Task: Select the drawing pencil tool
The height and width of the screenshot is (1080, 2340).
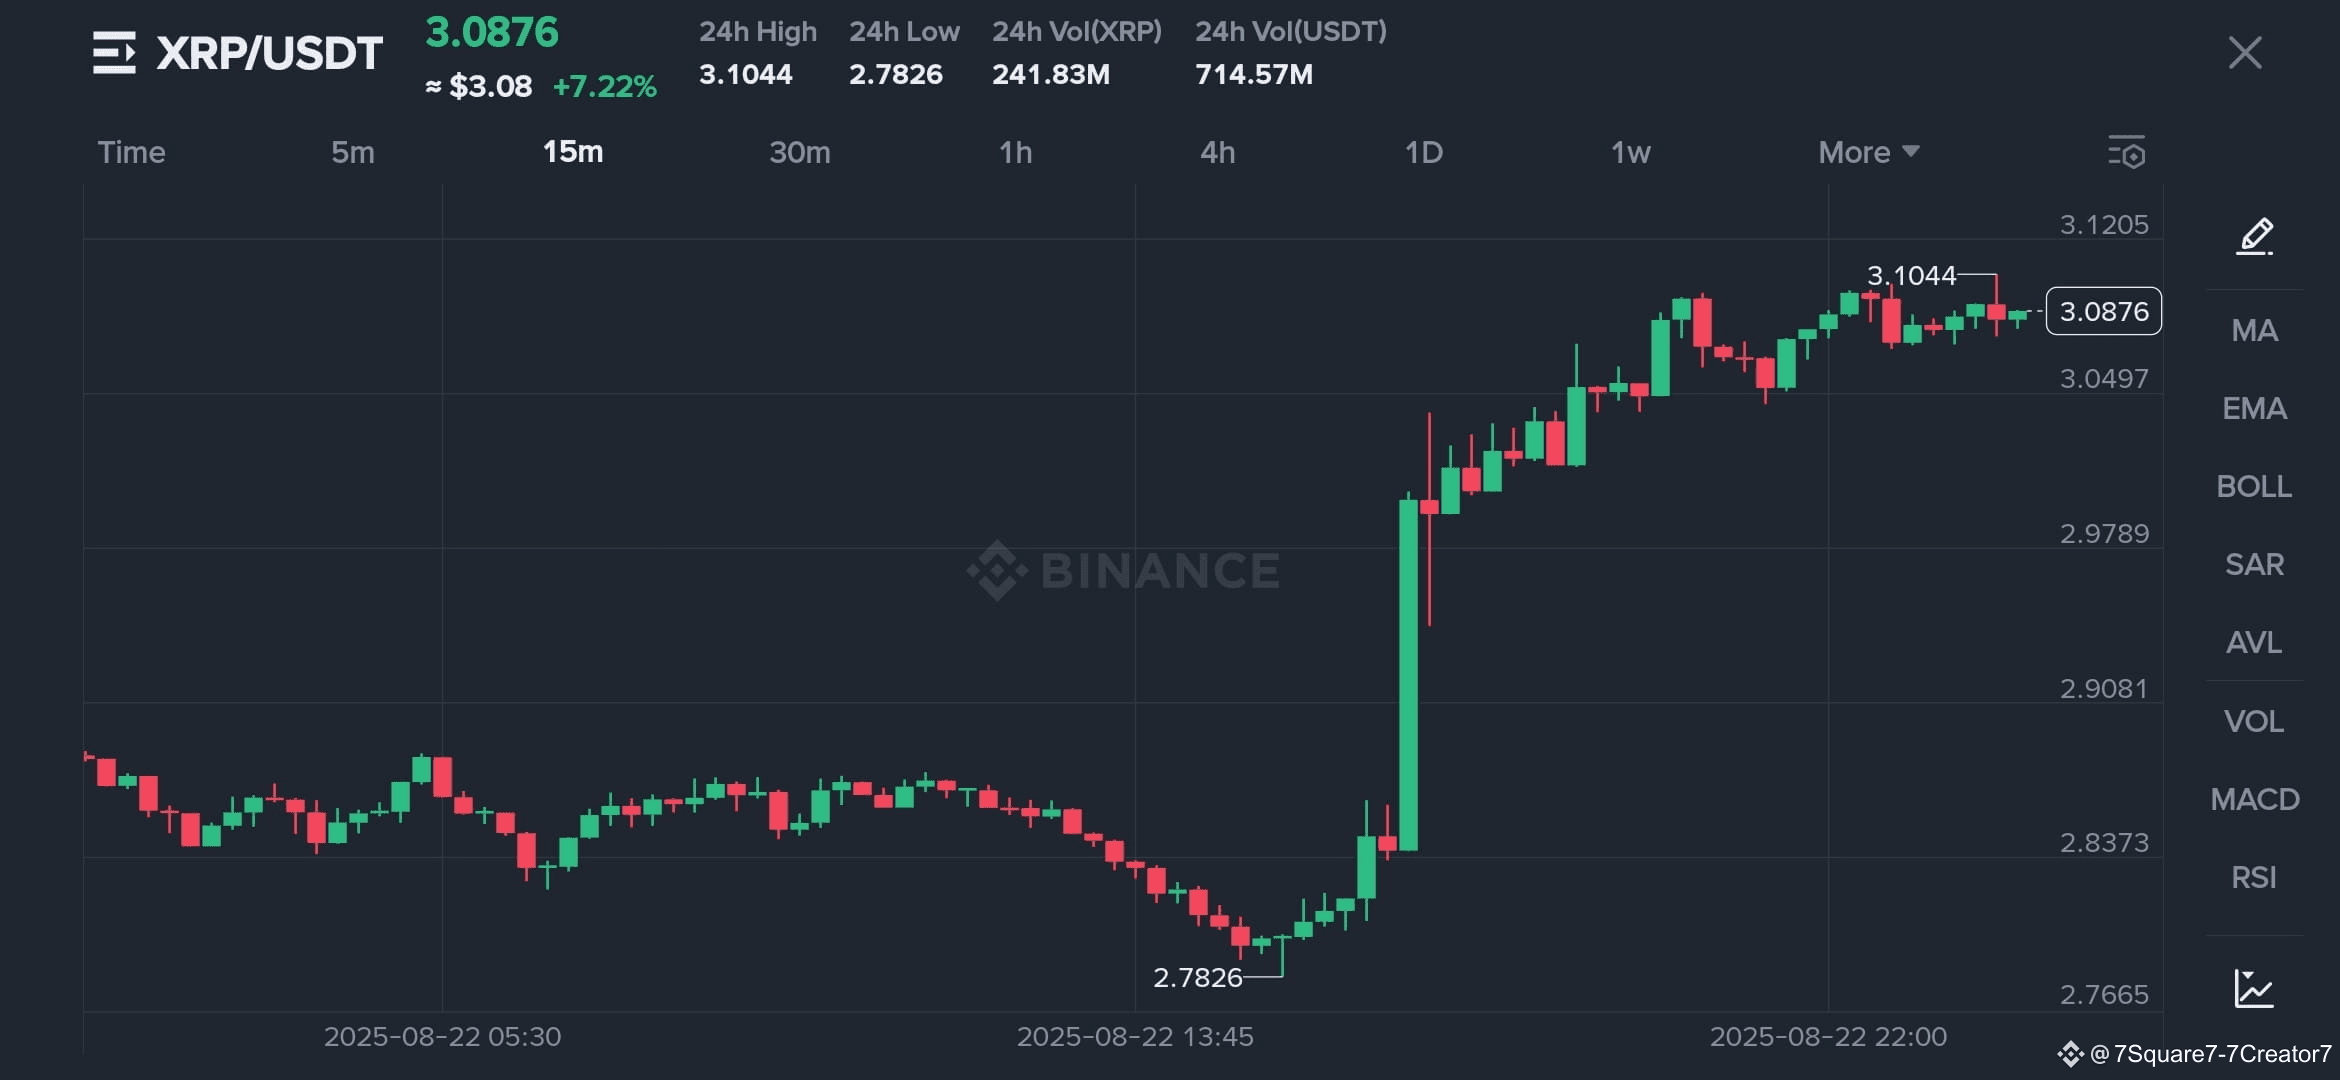Action: click(x=2255, y=237)
